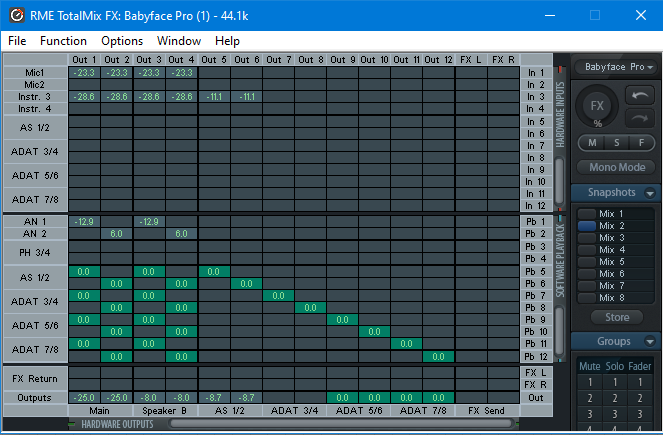Toggle the global Mute M button

592,143
